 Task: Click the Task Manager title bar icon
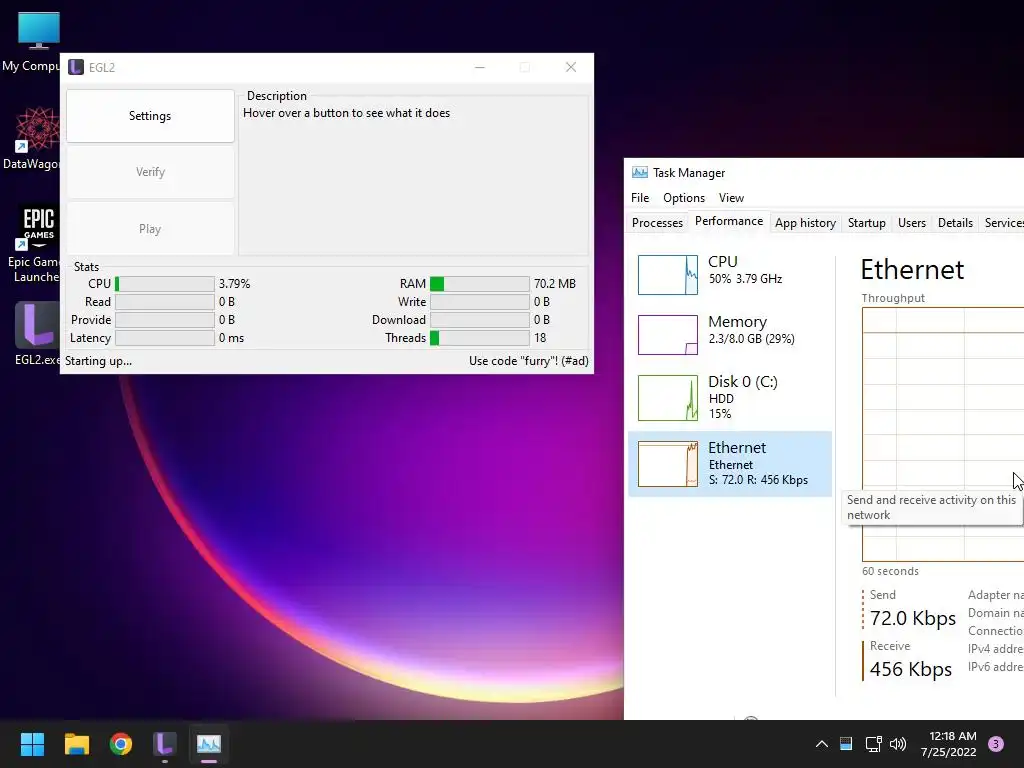(640, 172)
